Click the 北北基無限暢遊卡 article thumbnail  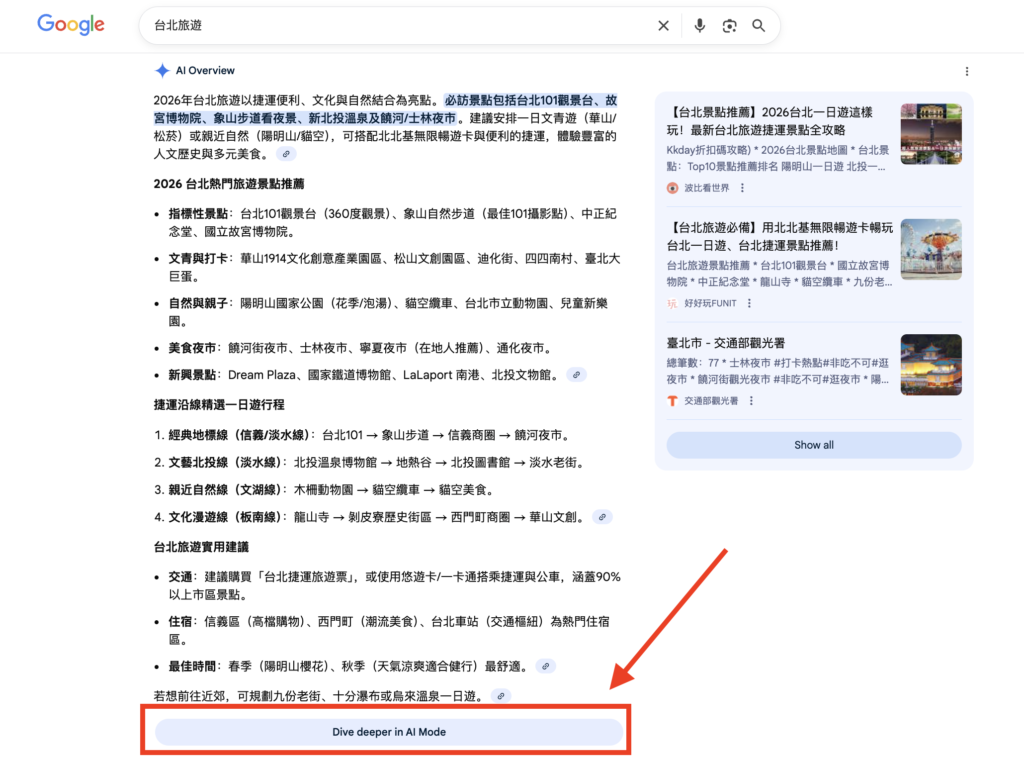(x=930, y=249)
